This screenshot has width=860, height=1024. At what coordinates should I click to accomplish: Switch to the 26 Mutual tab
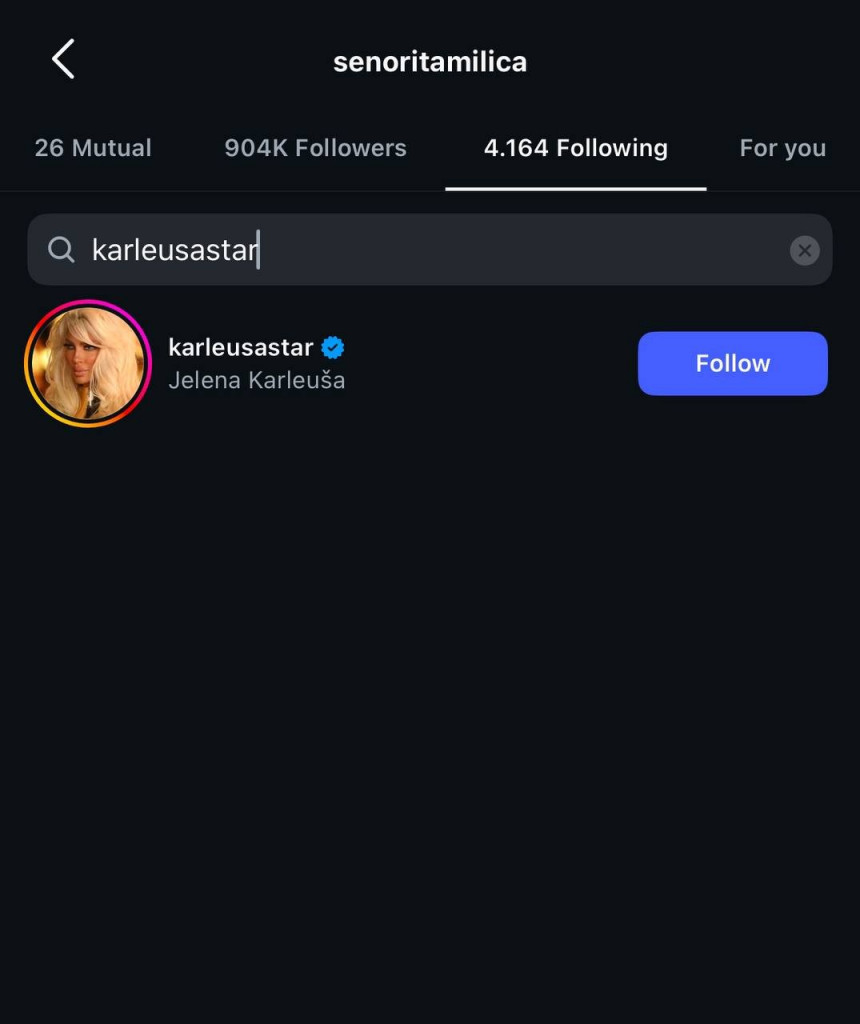coord(93,148)
